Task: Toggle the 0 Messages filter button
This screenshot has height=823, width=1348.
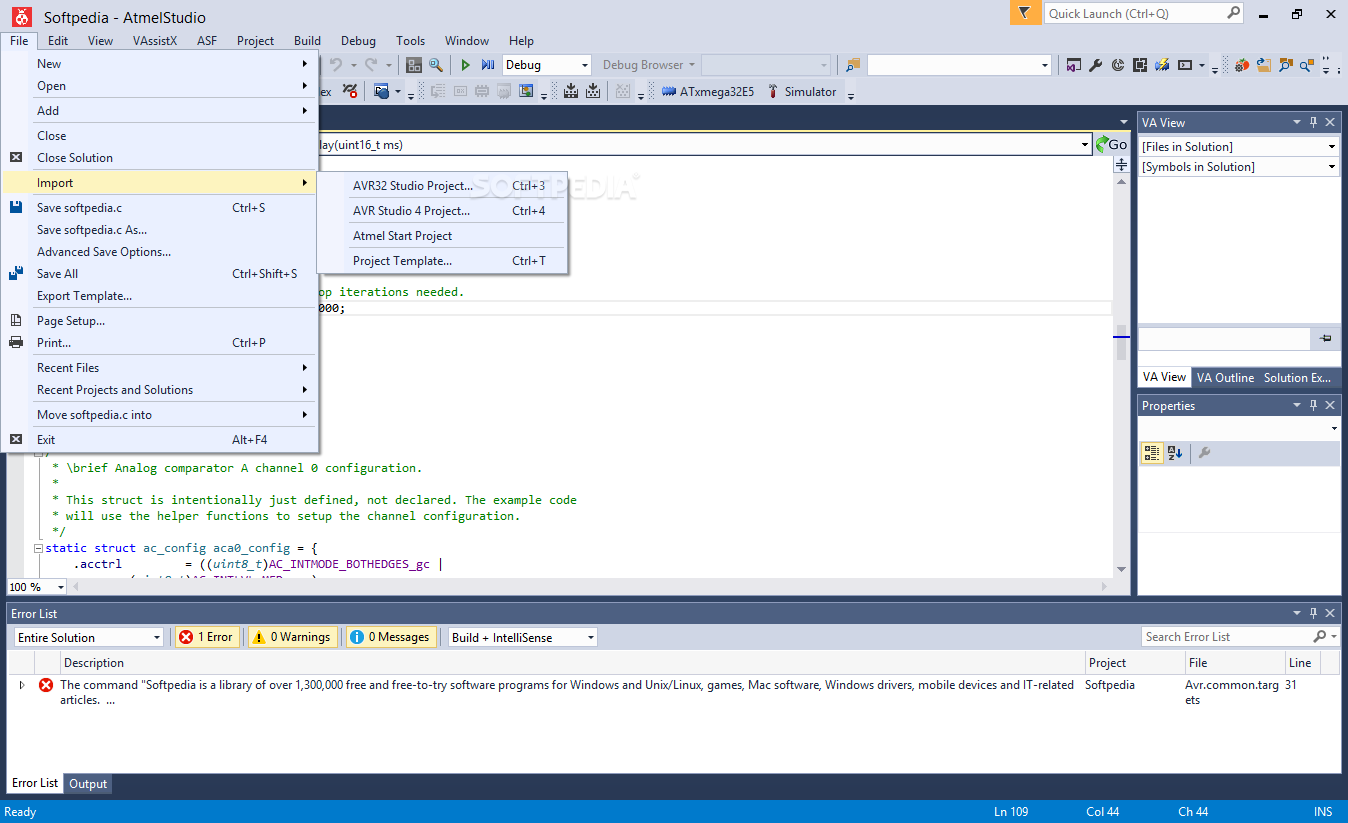Action: click(392, 637)
